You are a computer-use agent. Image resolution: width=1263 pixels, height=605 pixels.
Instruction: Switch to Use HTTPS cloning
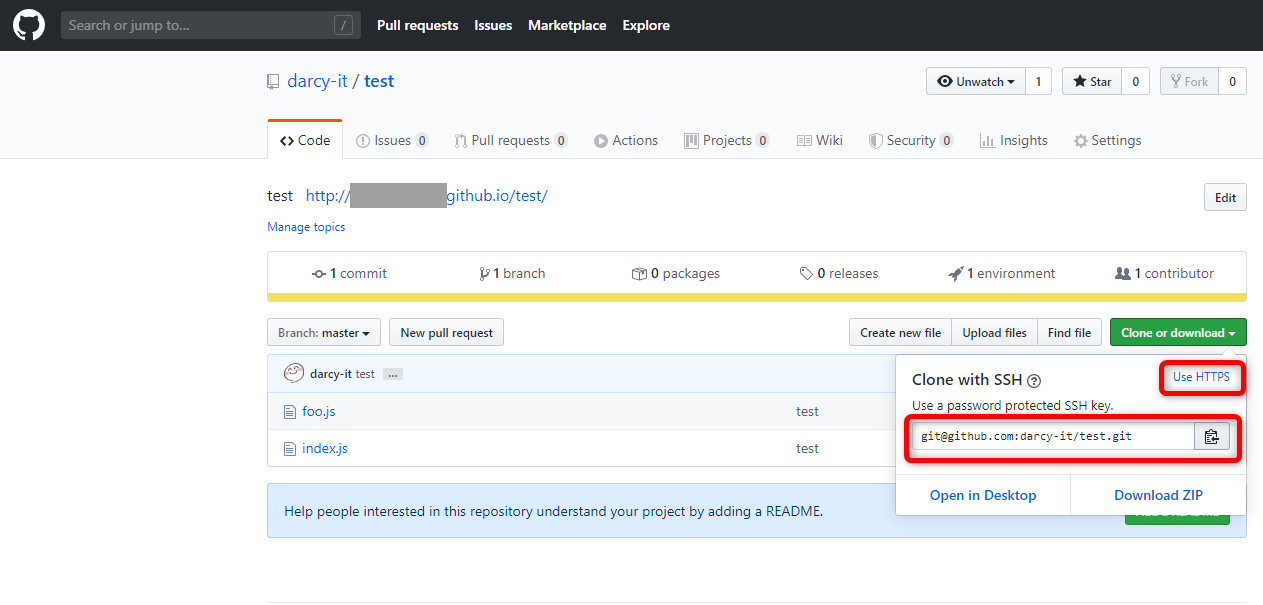pos(1202,377)
